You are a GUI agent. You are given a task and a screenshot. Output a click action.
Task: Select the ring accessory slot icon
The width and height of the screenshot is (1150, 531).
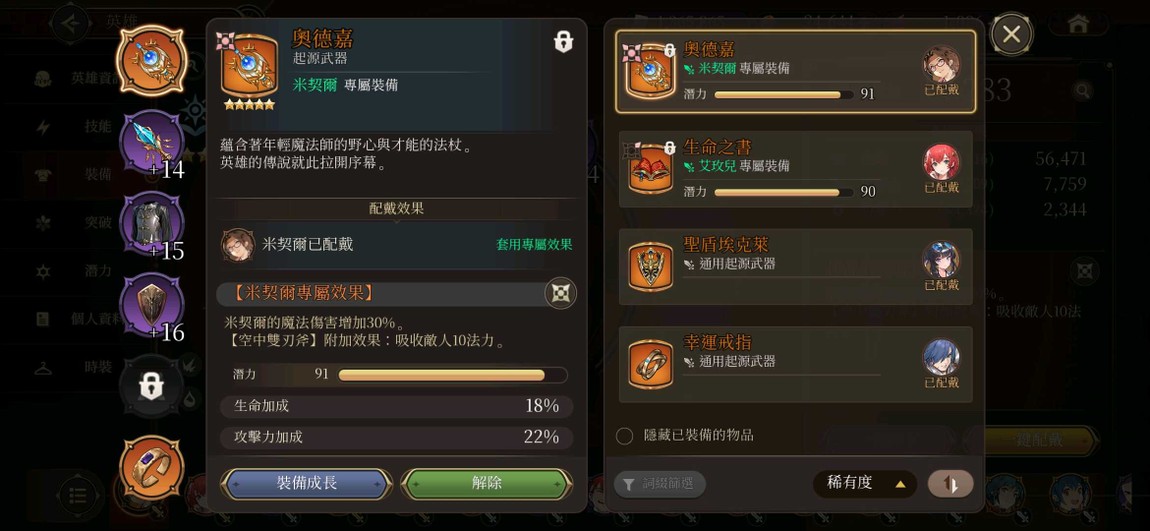tap(152, 467)
